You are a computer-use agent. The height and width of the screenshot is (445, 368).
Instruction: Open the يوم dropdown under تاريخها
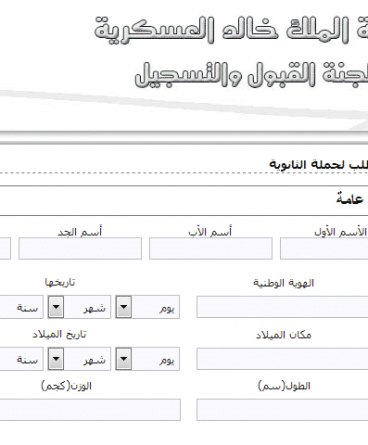tap(148, 307)
